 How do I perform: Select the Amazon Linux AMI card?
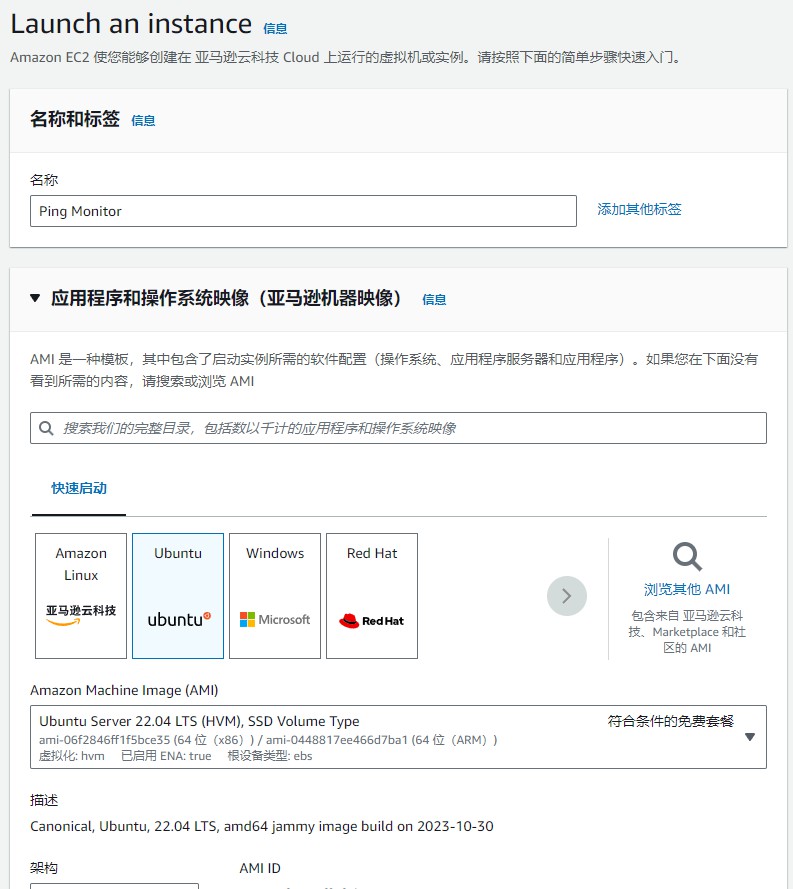81,596
